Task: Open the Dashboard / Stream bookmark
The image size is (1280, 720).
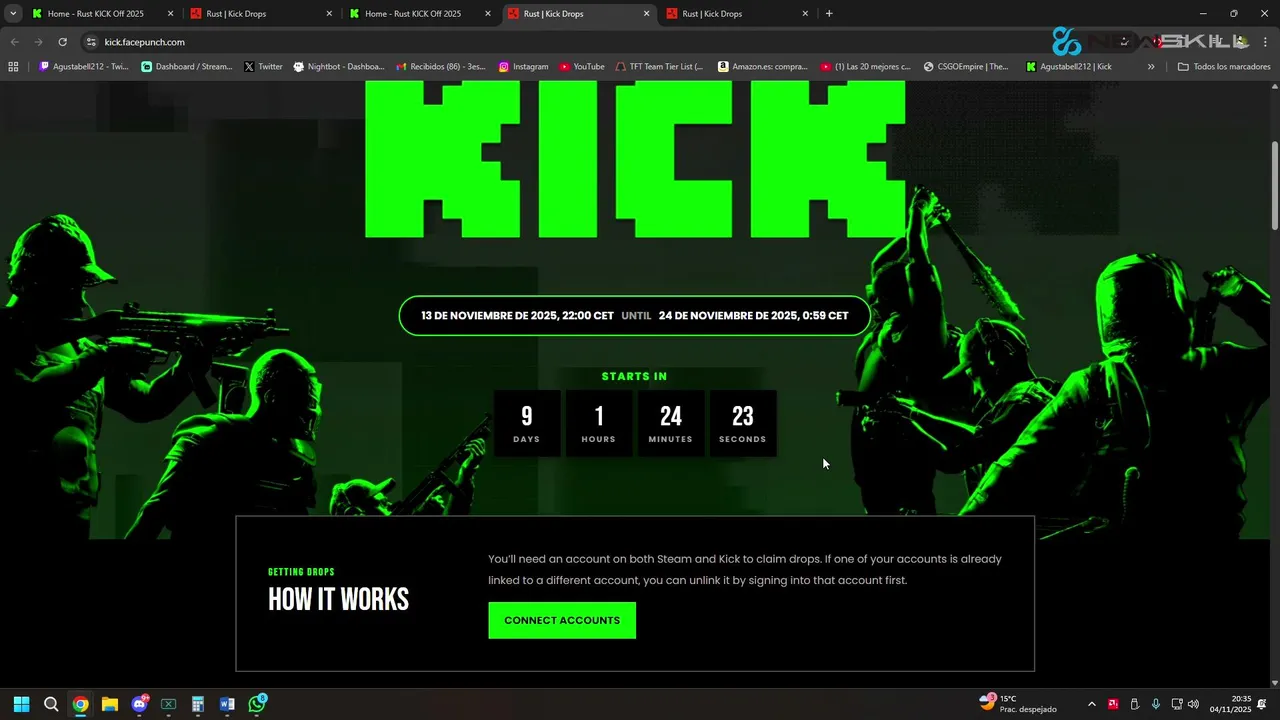Action: [187, 67]
